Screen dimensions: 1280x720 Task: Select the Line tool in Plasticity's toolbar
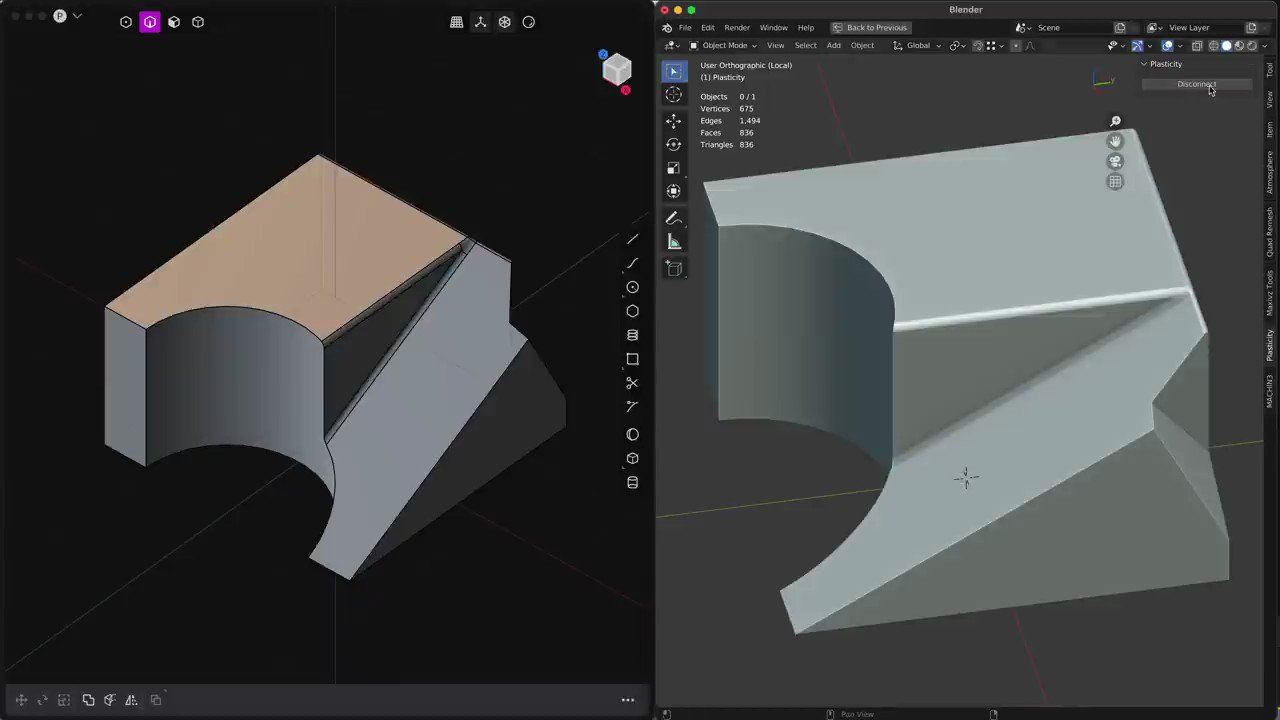tap(632, 239)
